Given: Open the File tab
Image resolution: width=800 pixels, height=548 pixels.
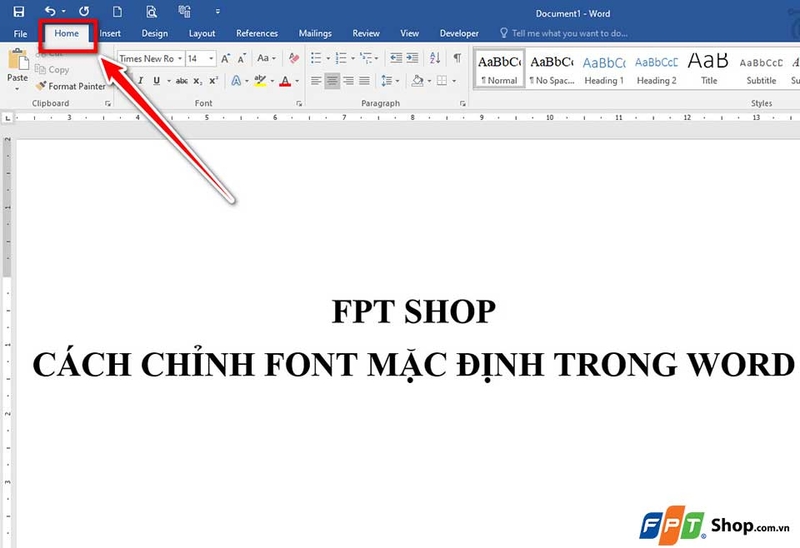Looking at the screenshot, I should (x=20, y=34).
